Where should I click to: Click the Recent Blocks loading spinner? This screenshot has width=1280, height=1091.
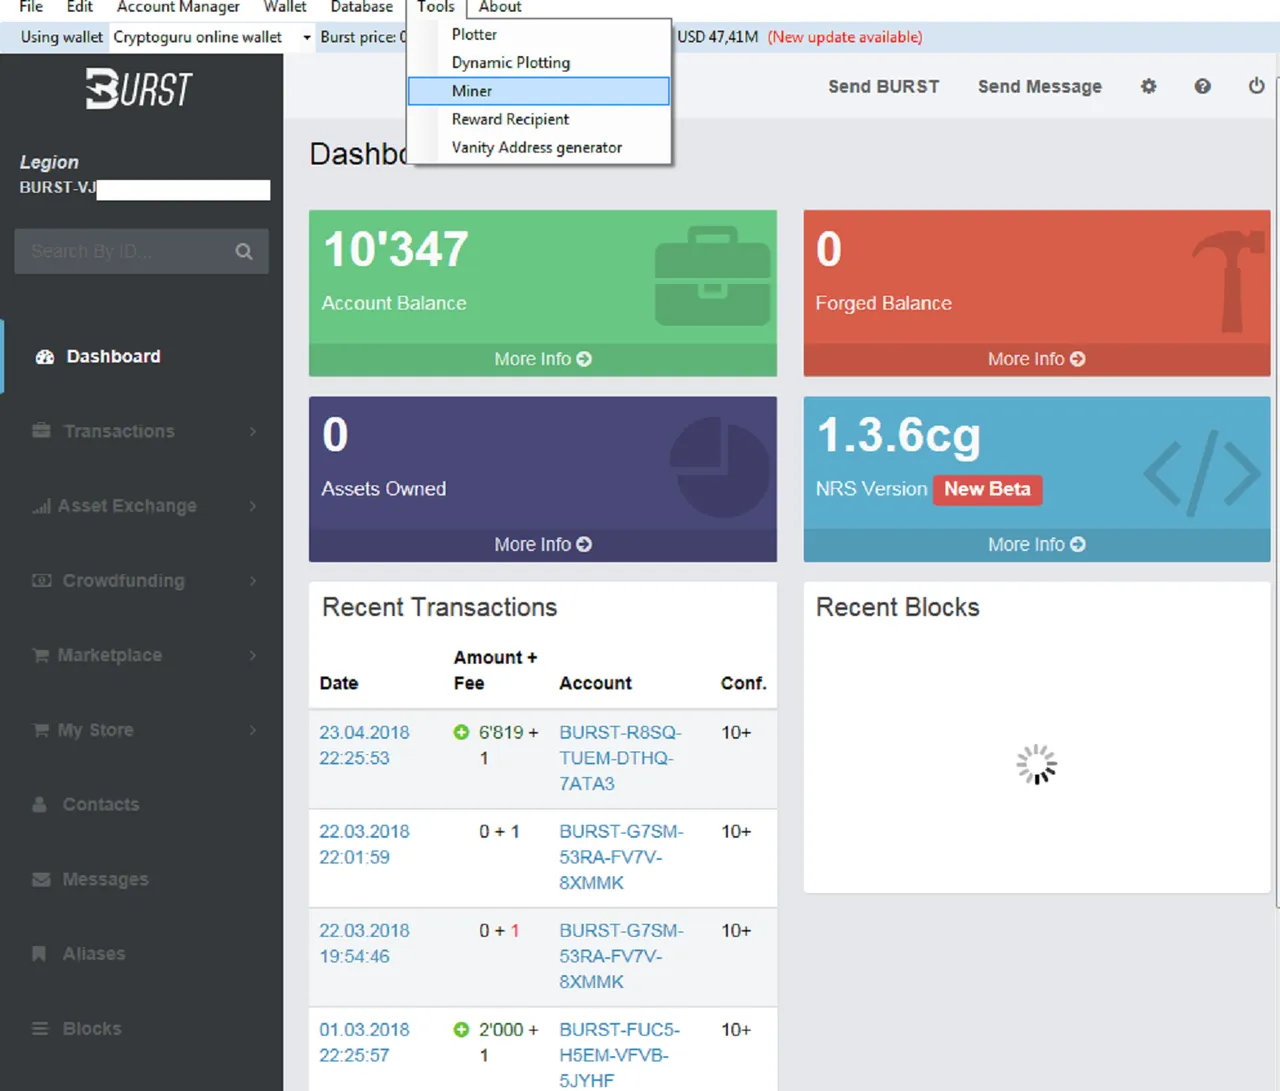1037,765
